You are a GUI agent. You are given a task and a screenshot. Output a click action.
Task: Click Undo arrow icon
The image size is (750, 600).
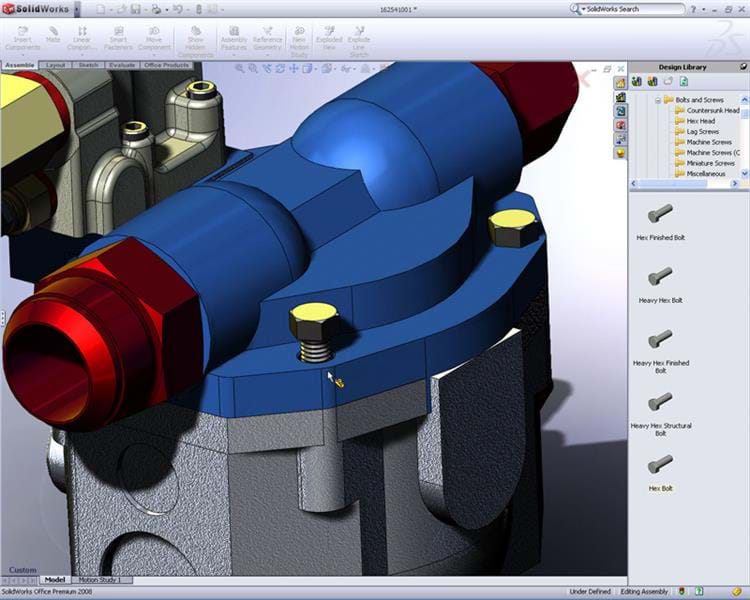click(x=177, y=9)
